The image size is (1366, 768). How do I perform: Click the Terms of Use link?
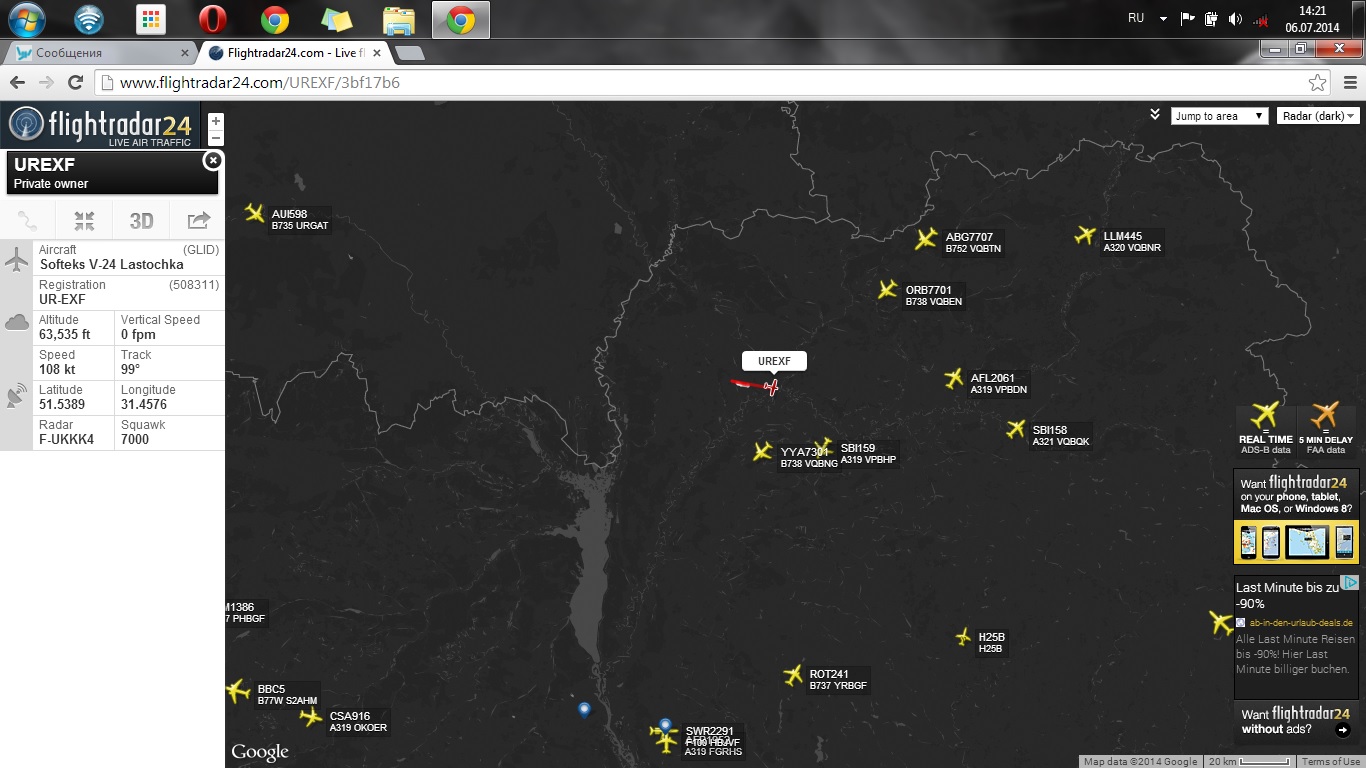1330,762
